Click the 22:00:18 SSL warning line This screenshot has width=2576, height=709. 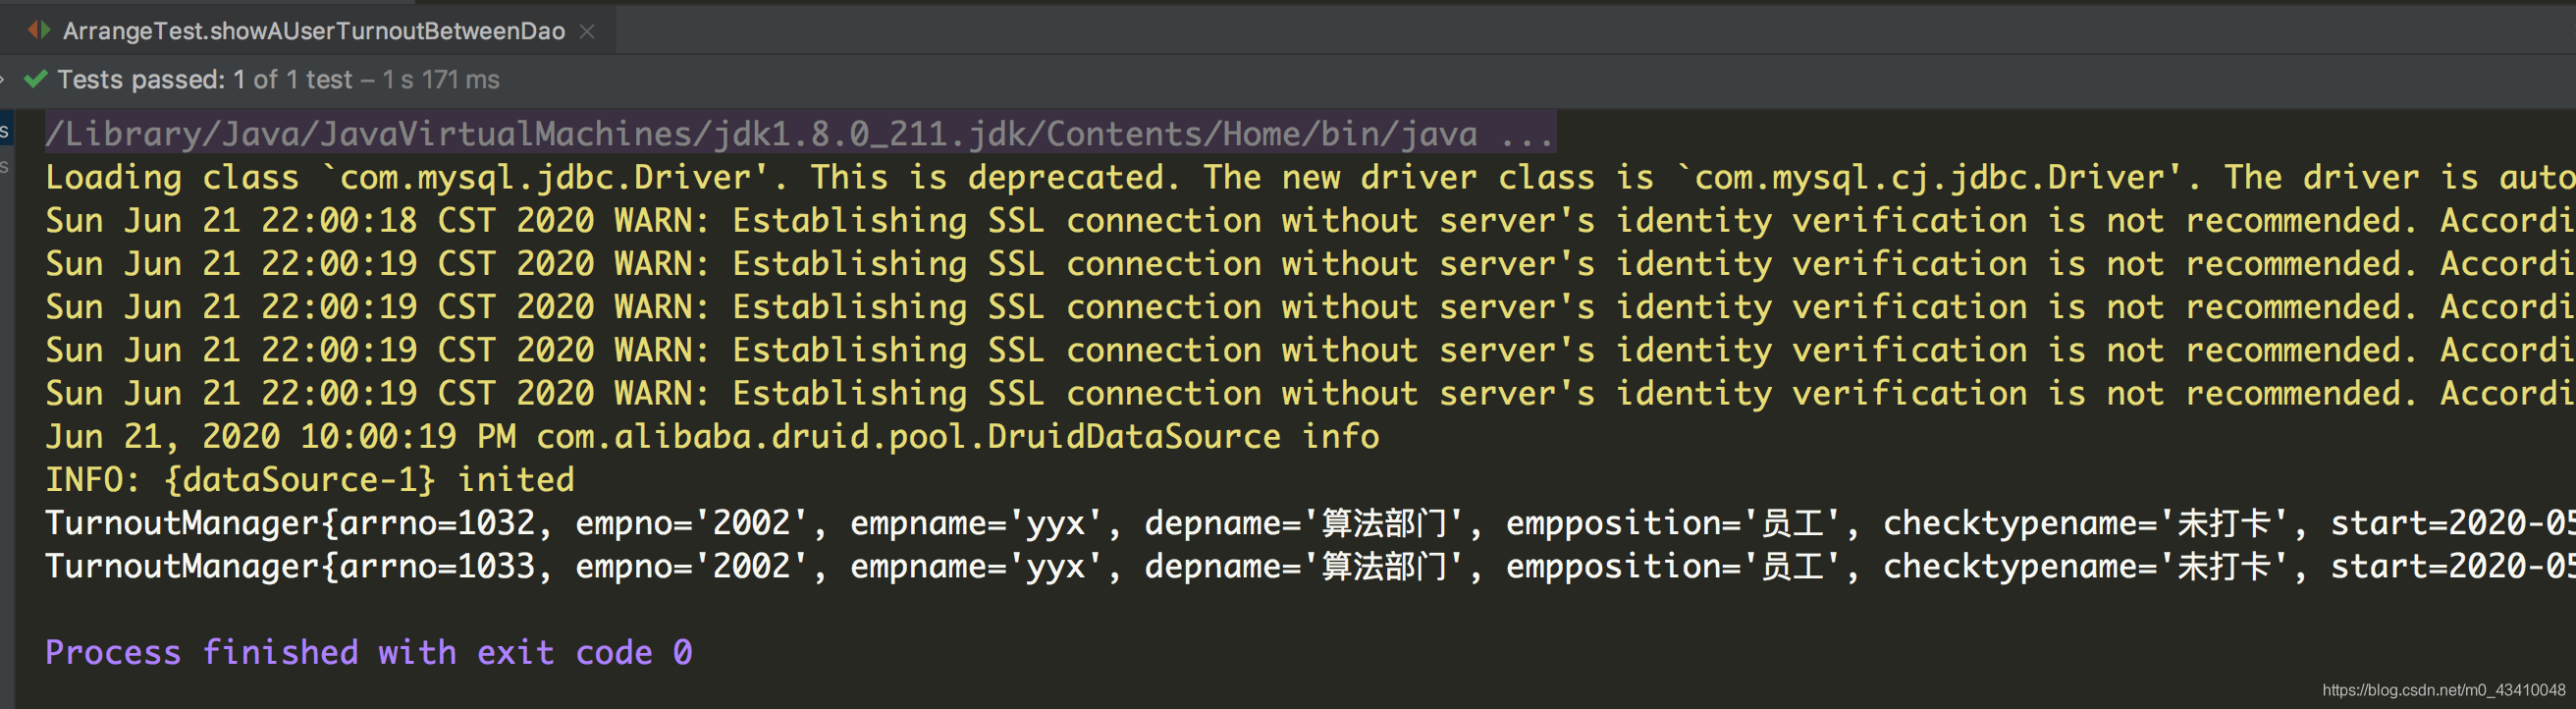tap(1310, 221)
